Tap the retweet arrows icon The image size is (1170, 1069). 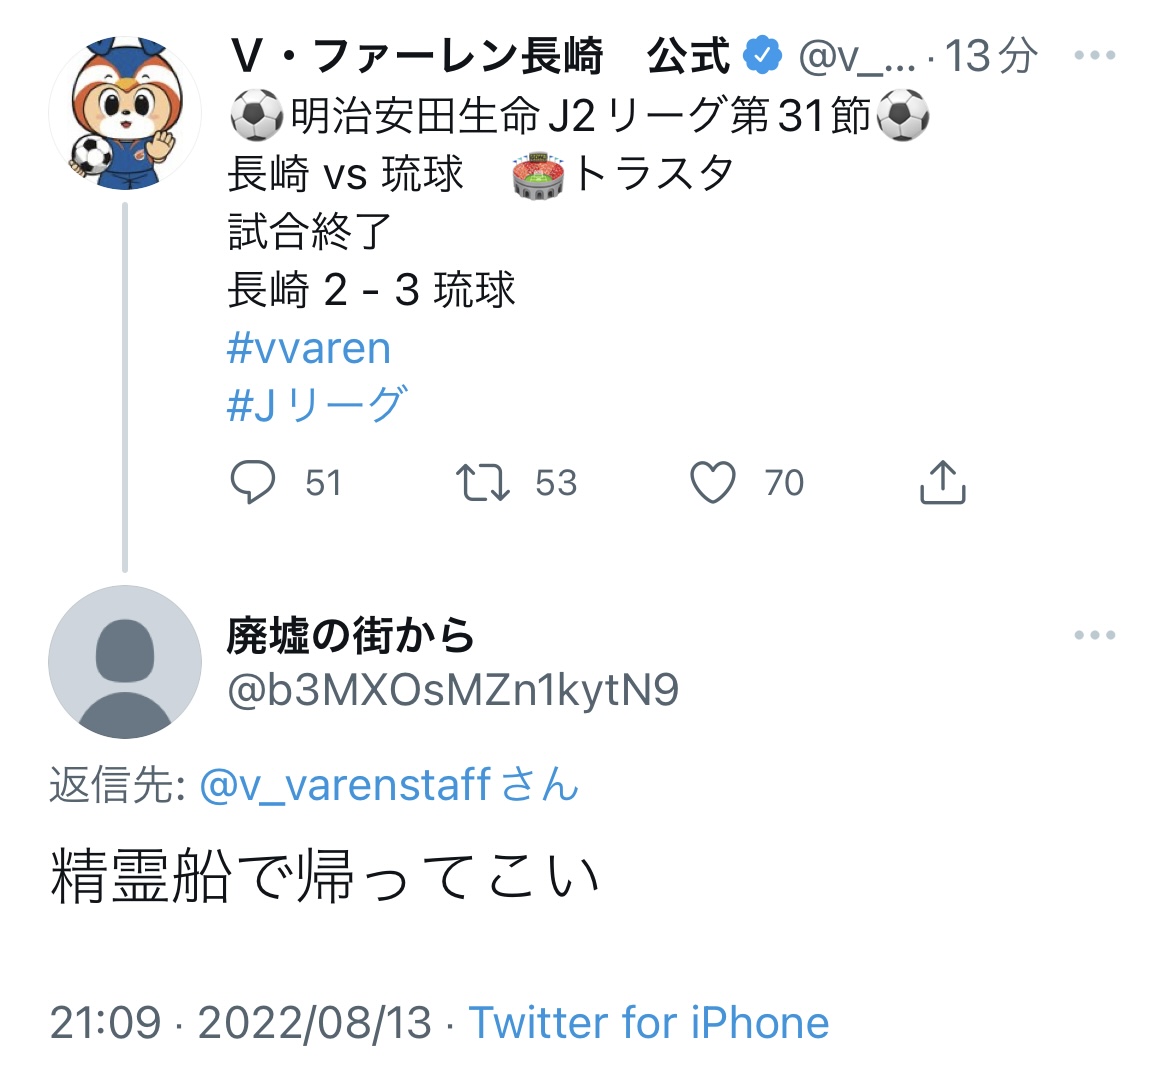click(483, 482)
